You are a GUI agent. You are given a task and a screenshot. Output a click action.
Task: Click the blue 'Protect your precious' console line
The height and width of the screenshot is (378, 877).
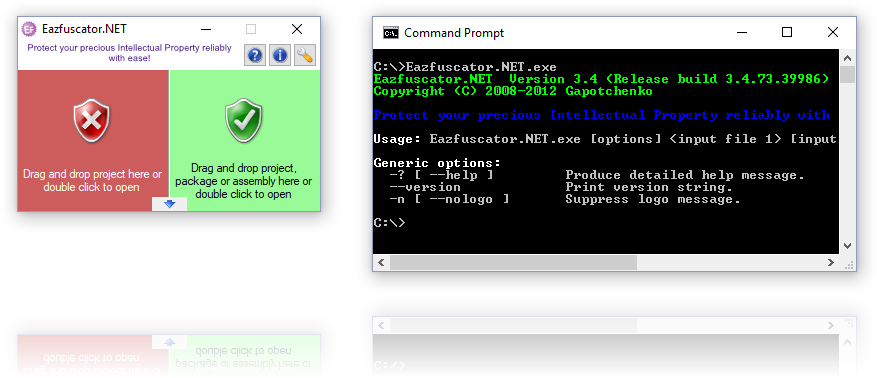pos(602,115)
